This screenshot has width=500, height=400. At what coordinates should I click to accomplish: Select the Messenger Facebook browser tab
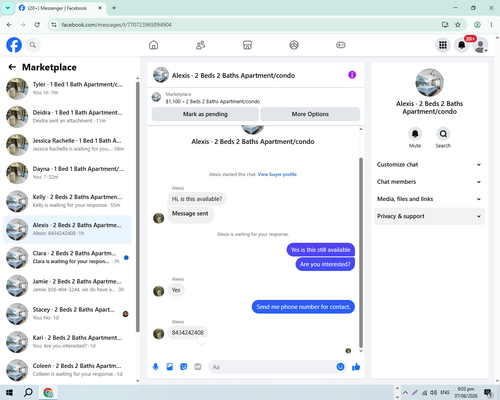tap(61, 8)
